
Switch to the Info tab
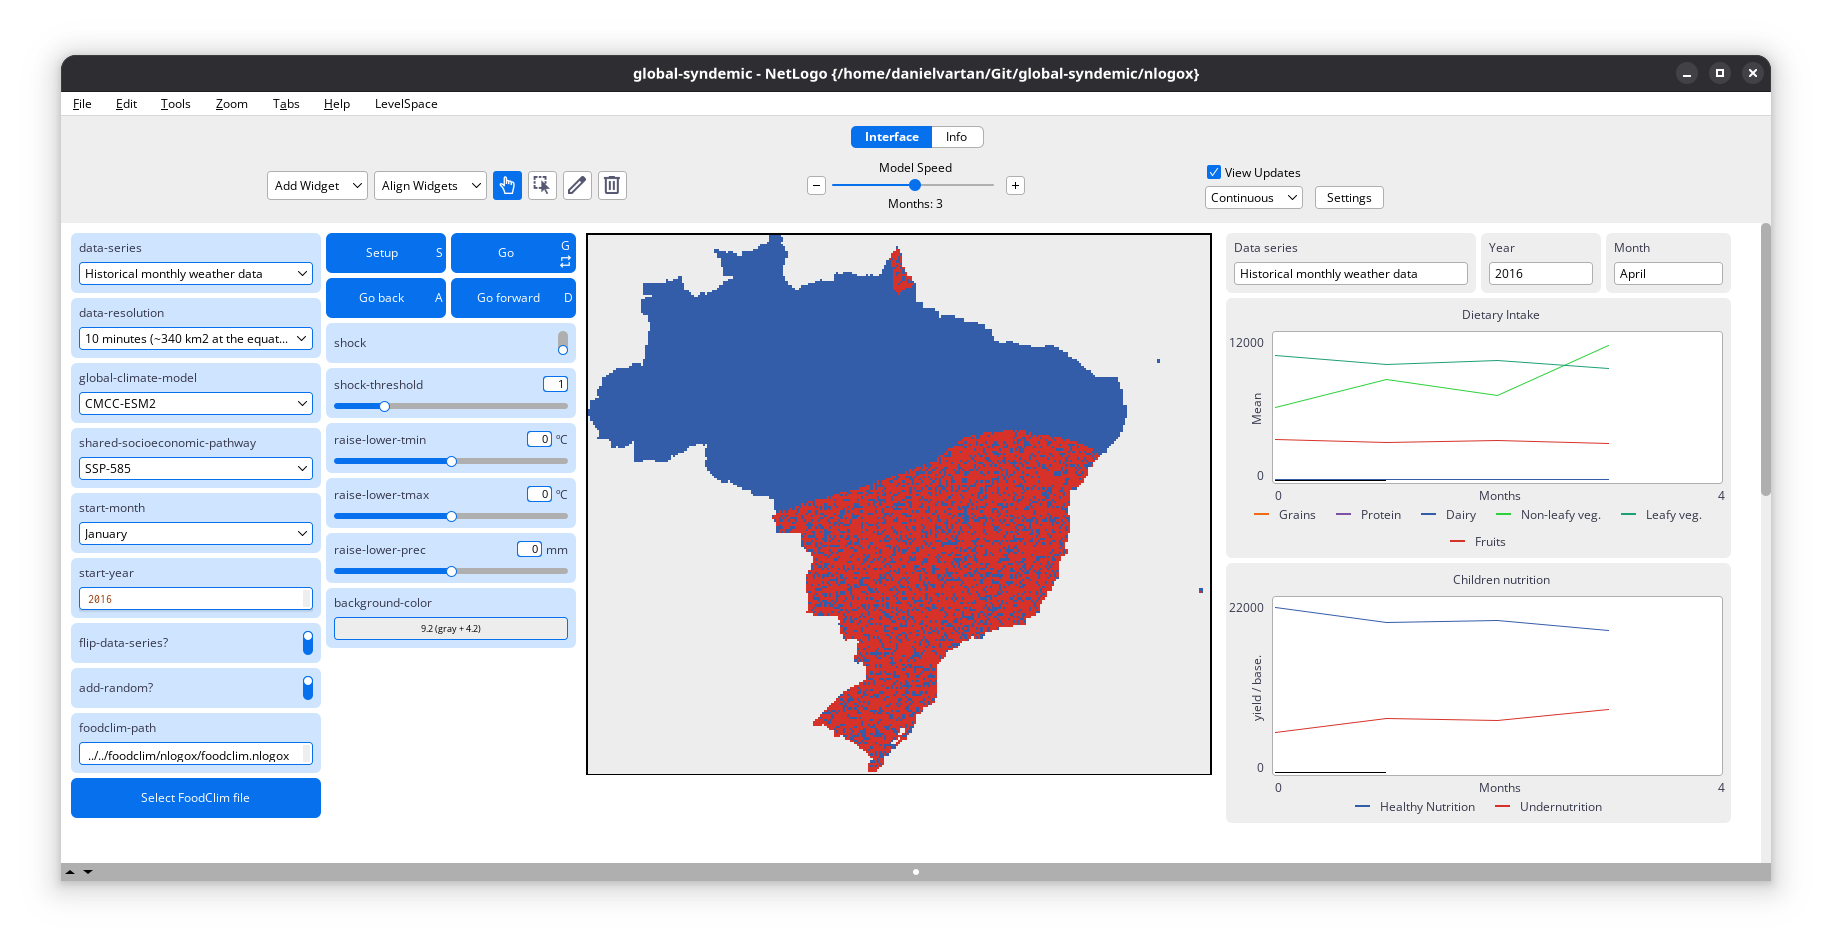point(956,137)
